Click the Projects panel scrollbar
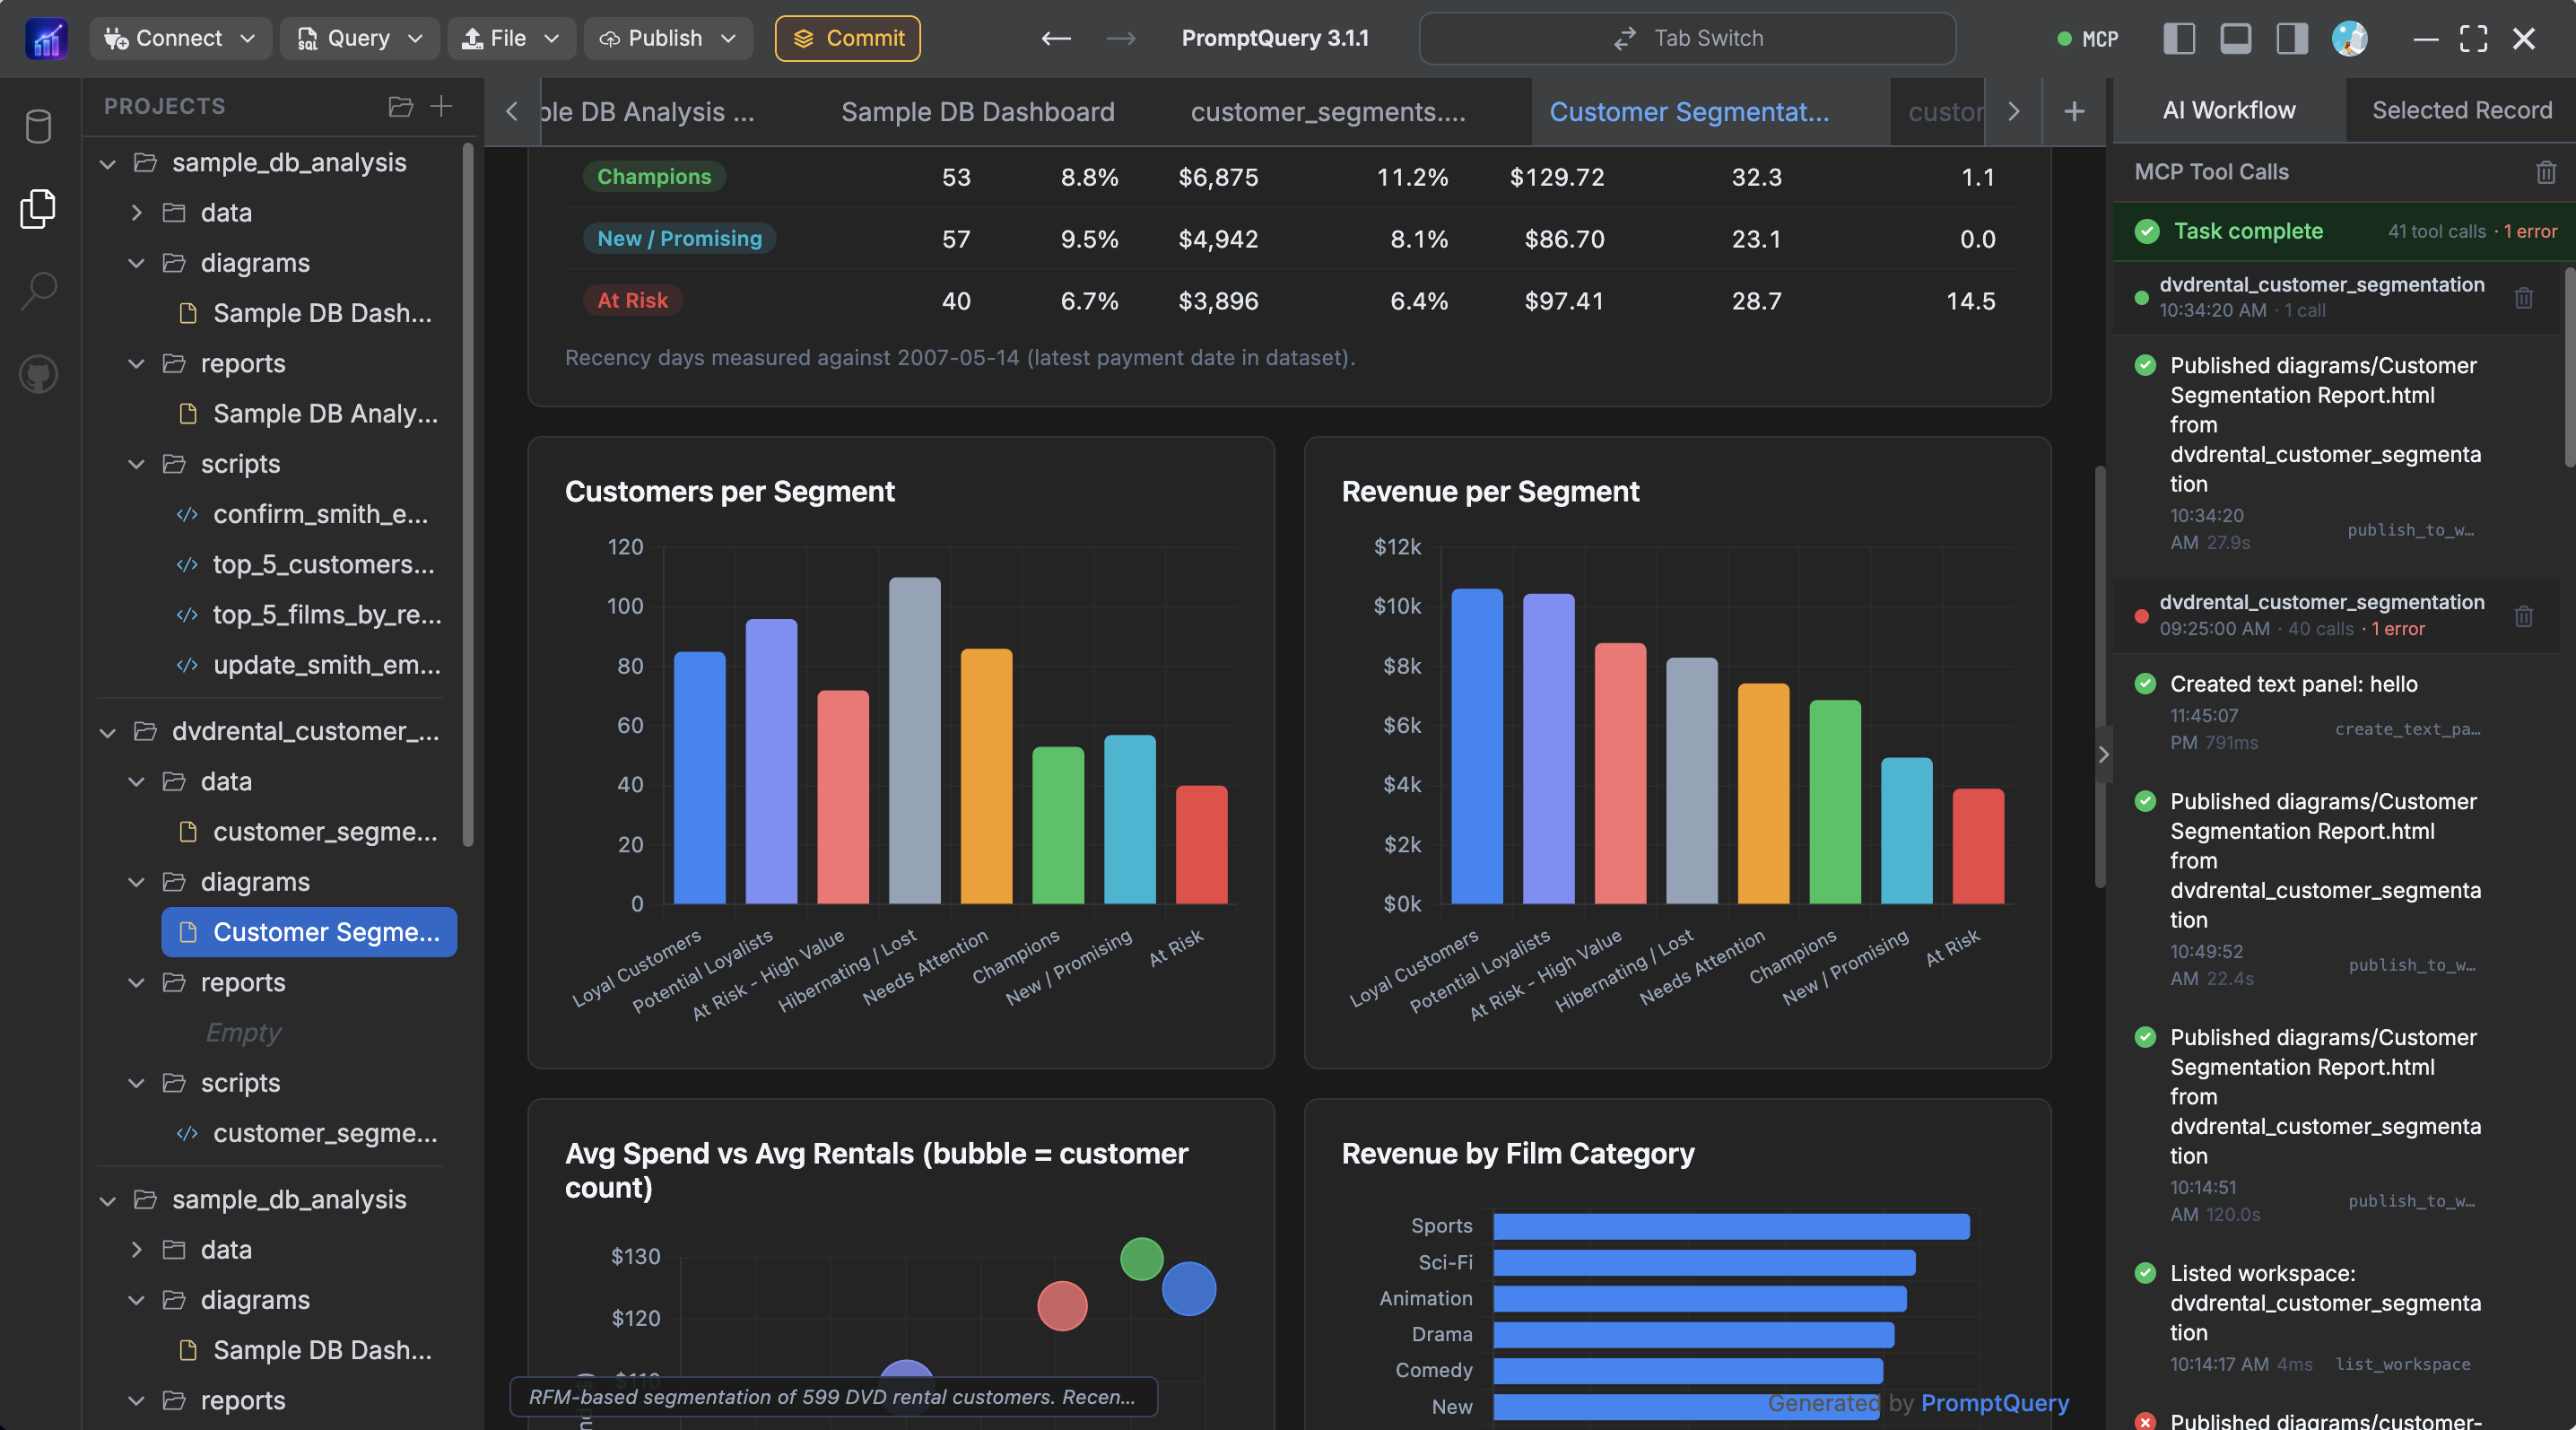Viewport: 2576px width, 1430px height. pyautogui.click(x=468, y=497)
